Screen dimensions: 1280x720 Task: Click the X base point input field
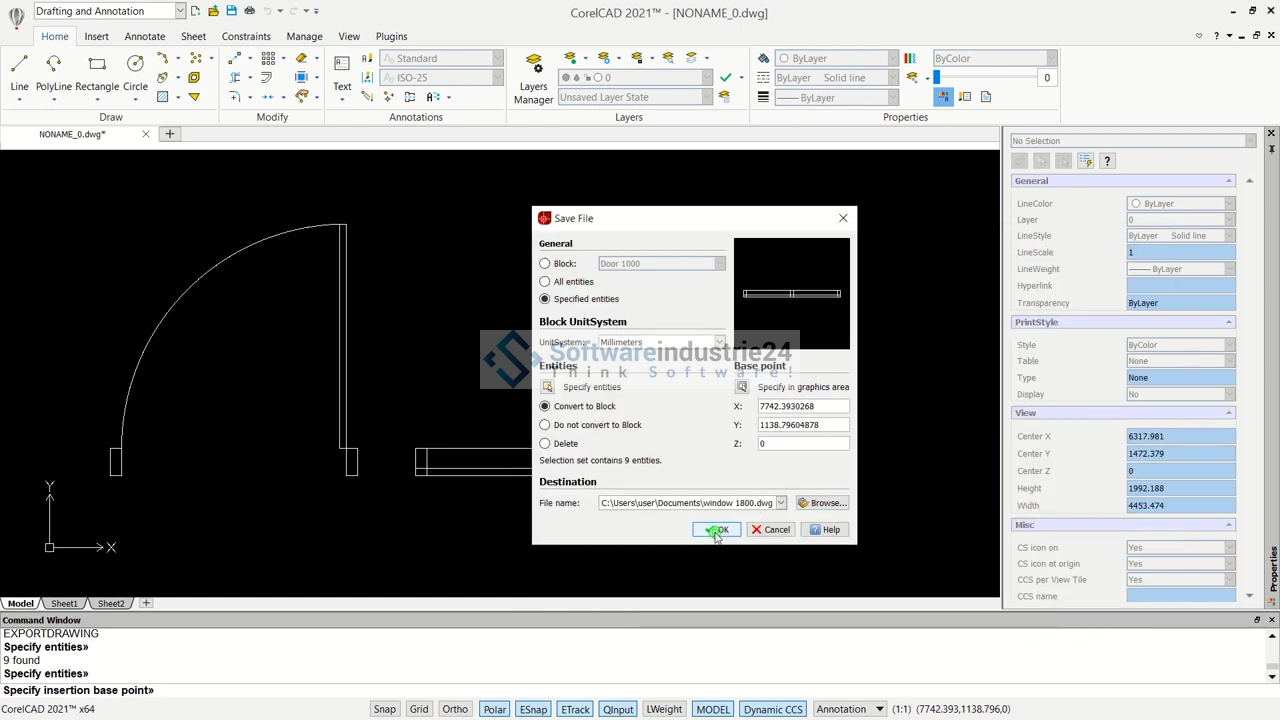pos(803,407)
